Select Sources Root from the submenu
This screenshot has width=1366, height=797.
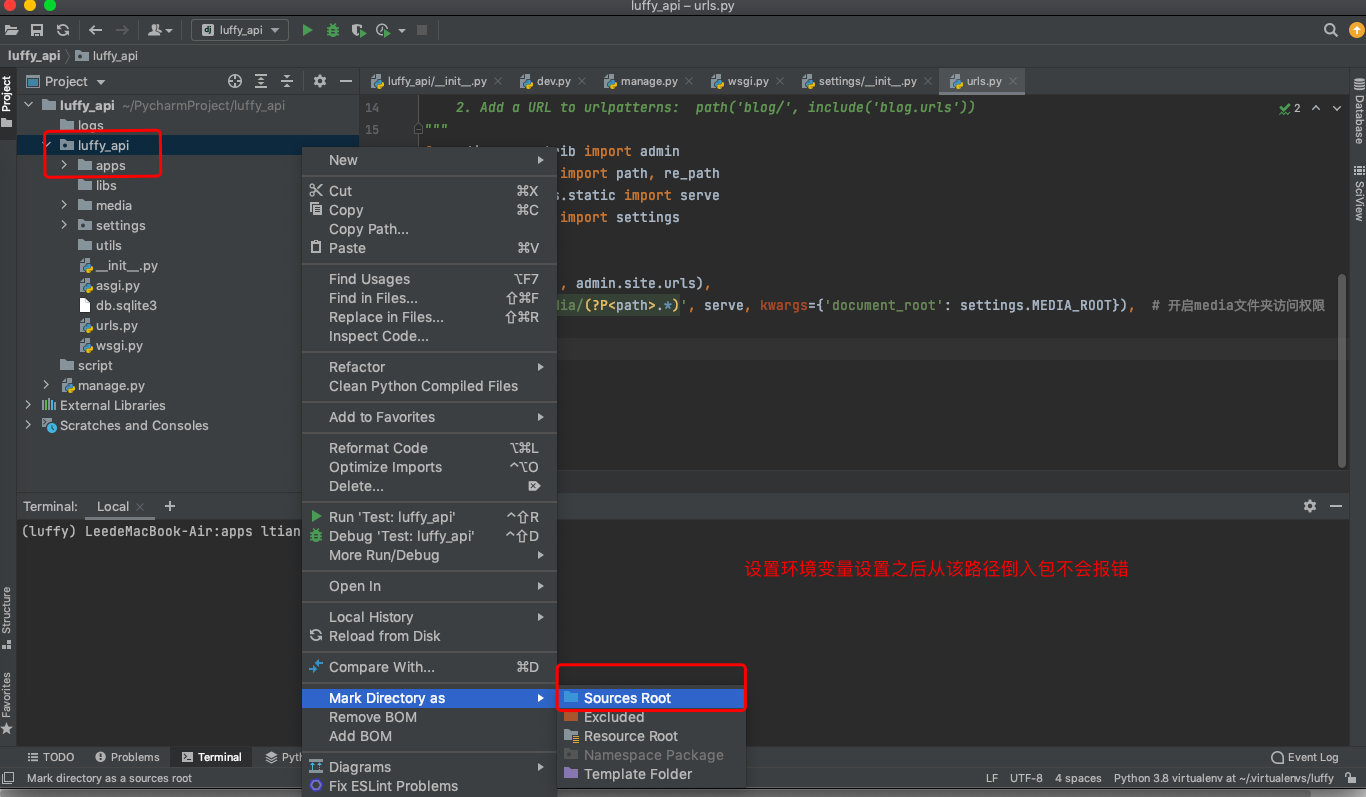click(x=627, y=698)
